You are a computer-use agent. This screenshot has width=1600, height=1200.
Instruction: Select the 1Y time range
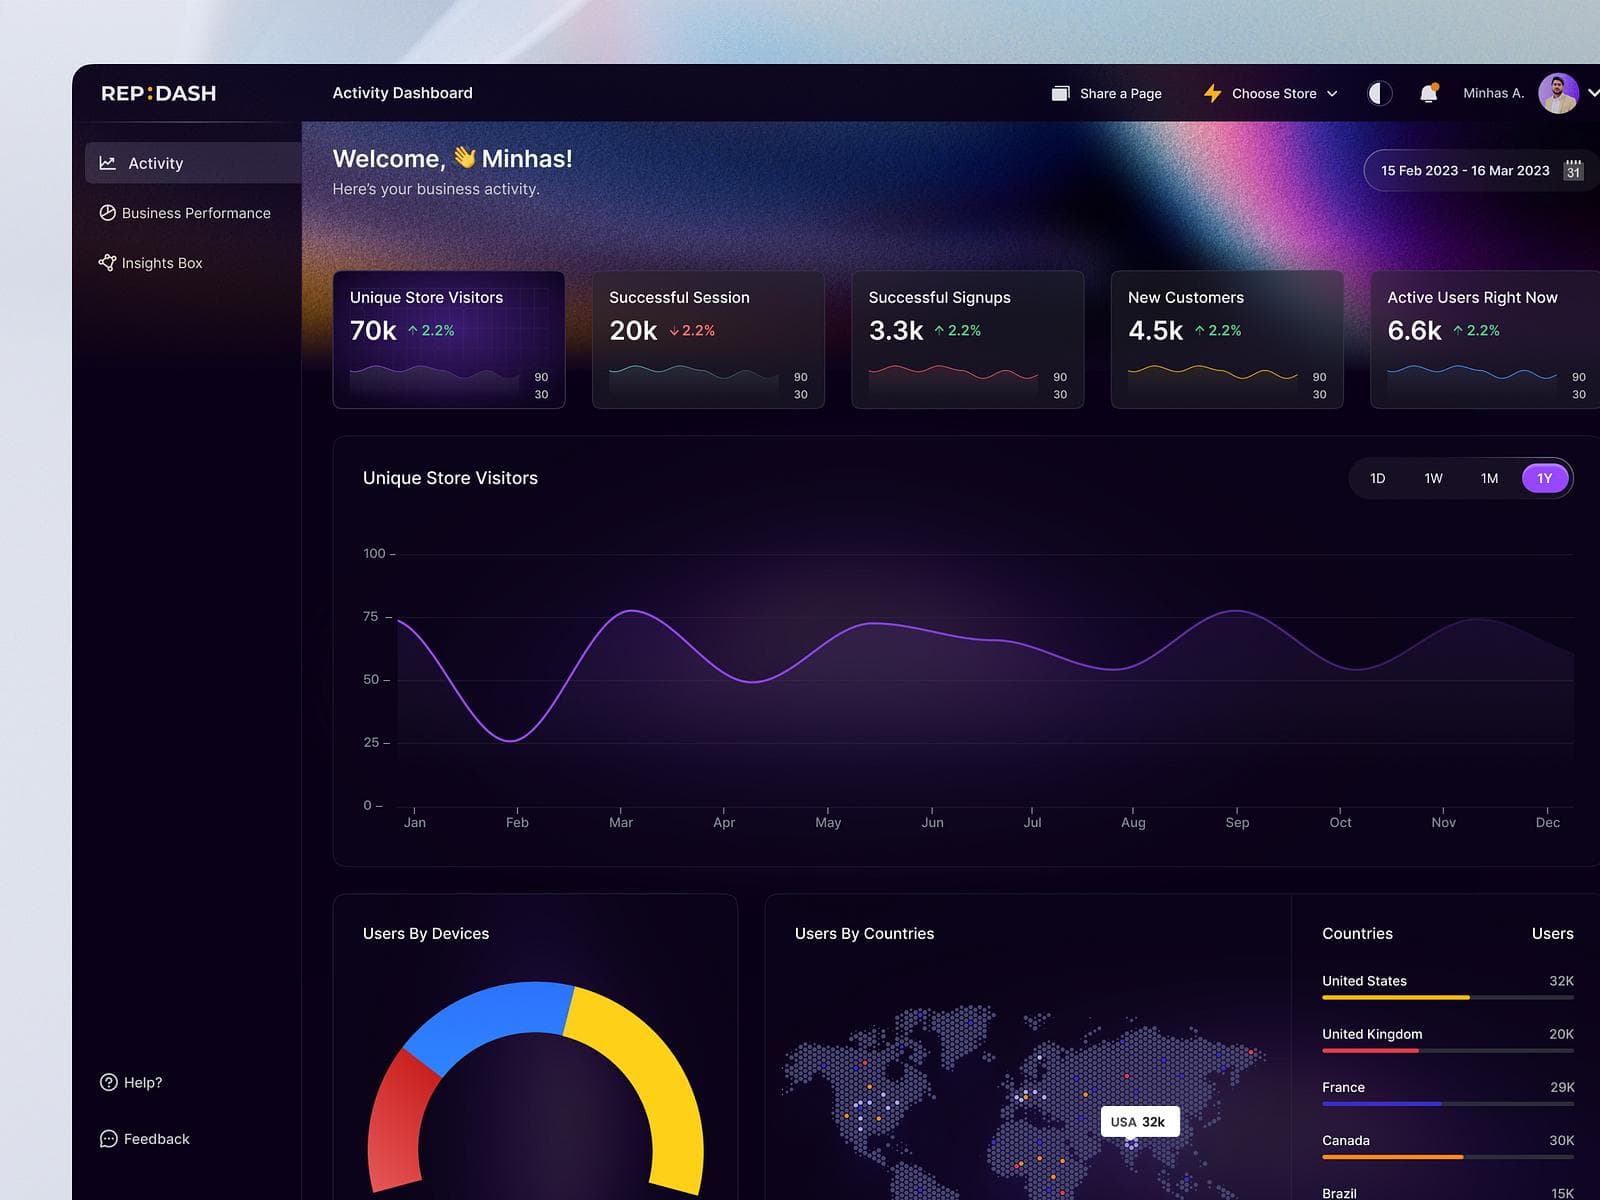1545,478
